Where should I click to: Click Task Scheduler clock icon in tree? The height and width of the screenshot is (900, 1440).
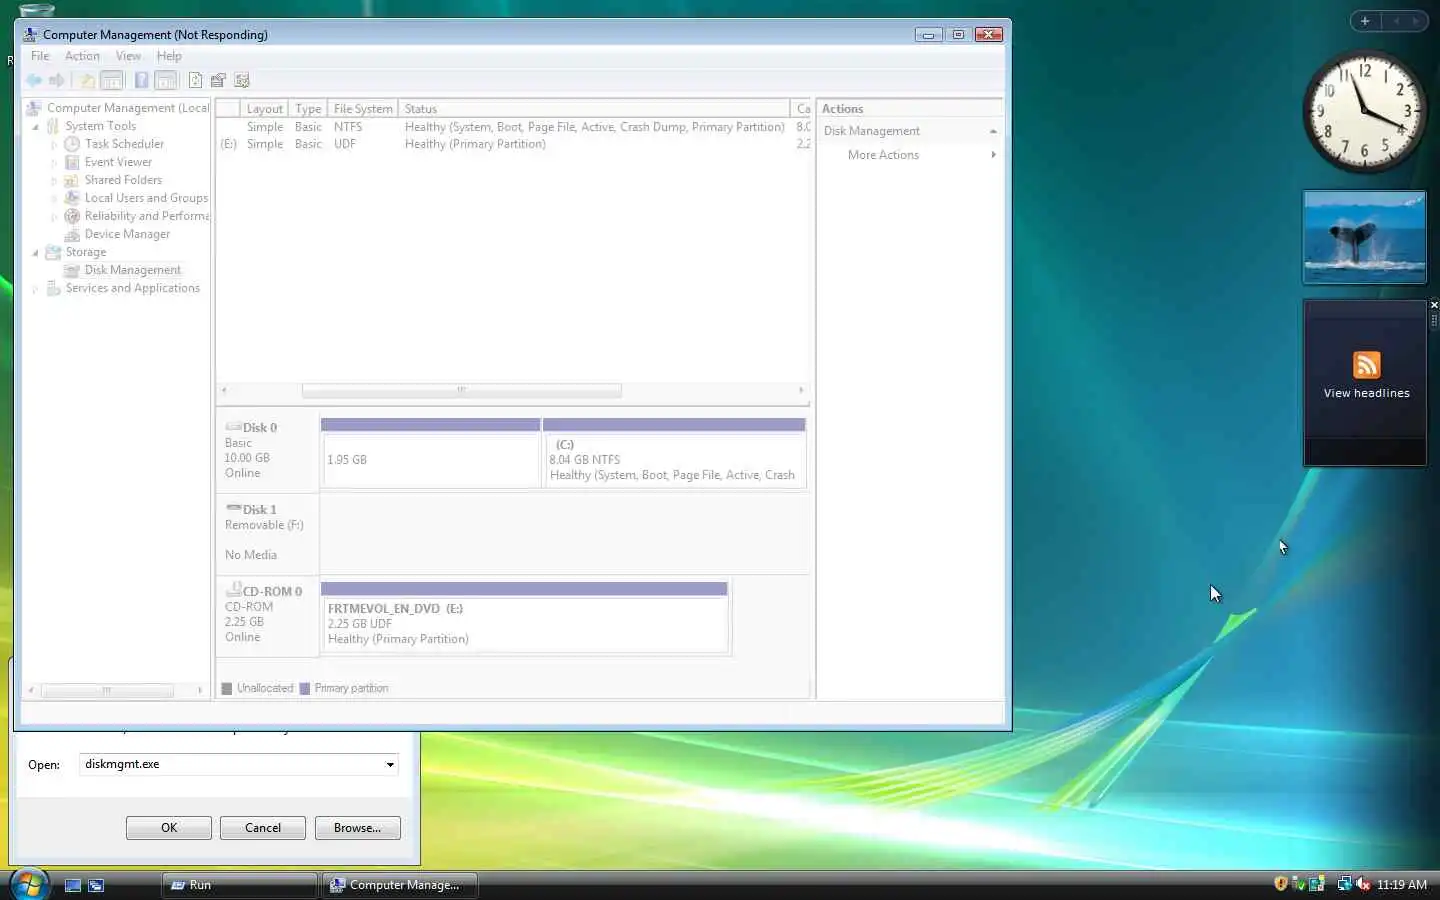(72, 144)
